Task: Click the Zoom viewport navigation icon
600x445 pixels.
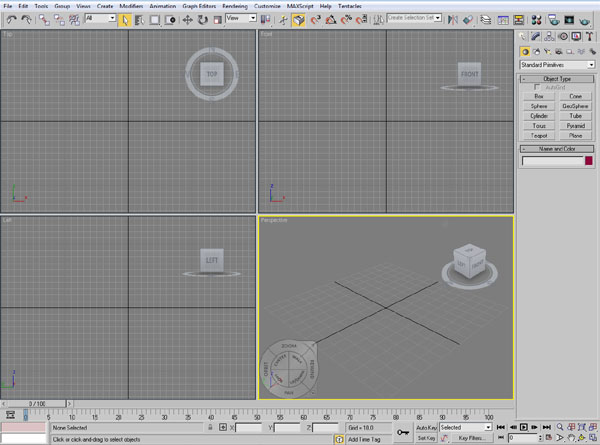Action: tap(560, 427)
